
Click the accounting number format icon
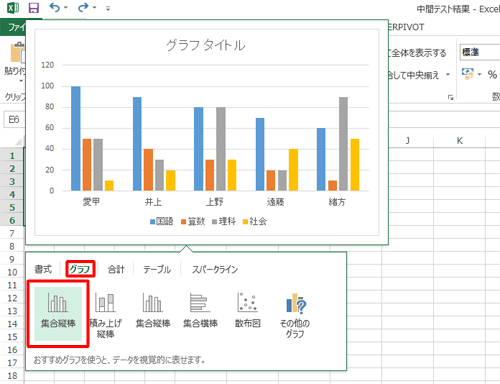[468, 74]
